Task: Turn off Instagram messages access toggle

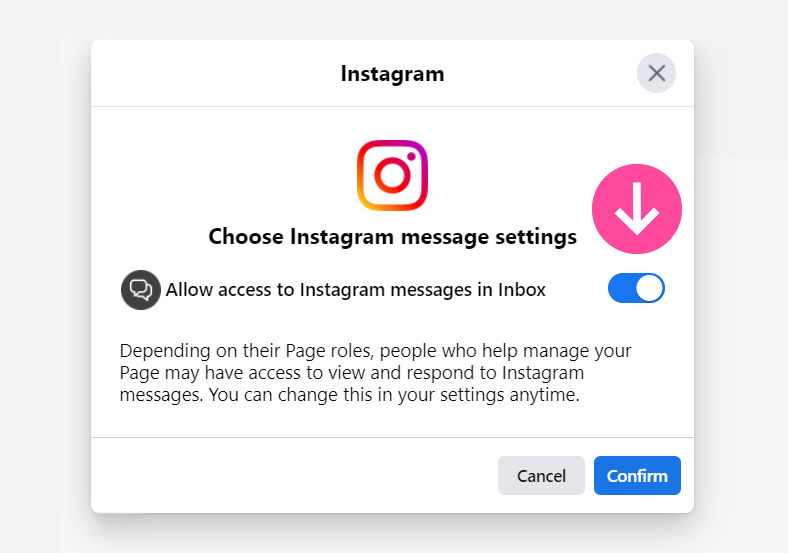Action: 636,288
